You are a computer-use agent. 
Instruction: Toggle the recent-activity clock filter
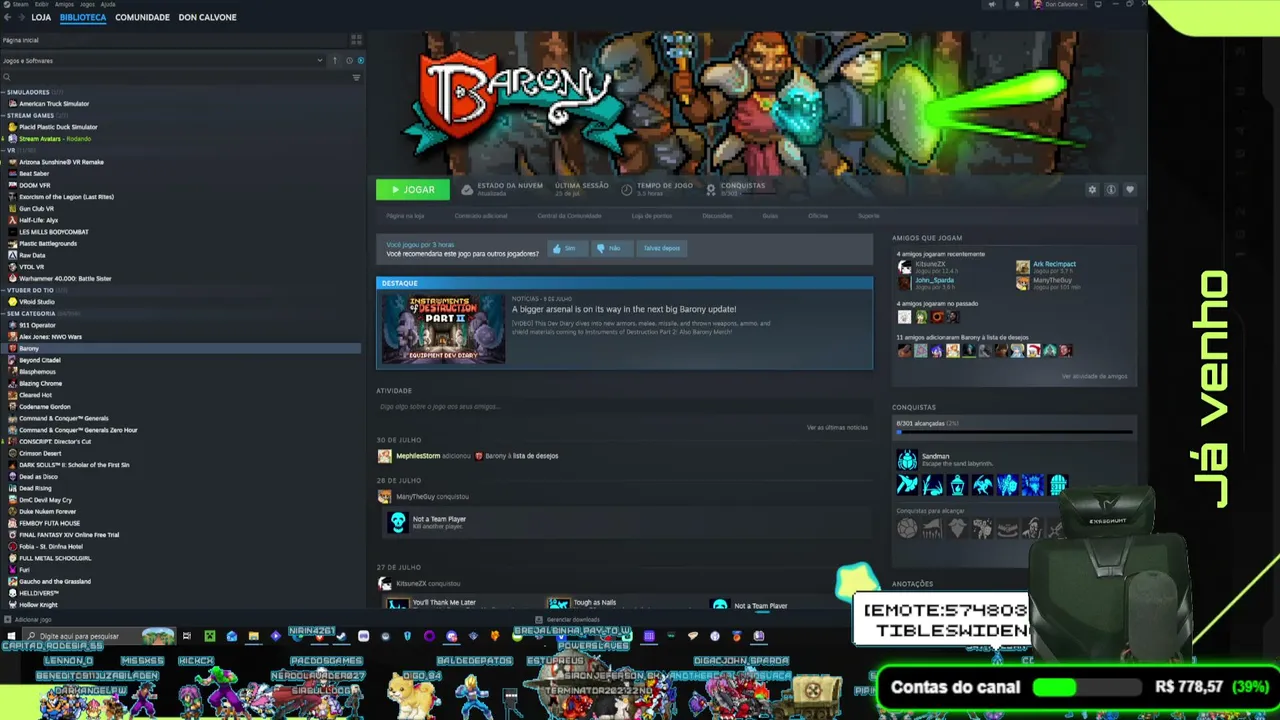(x=349, y=60)
